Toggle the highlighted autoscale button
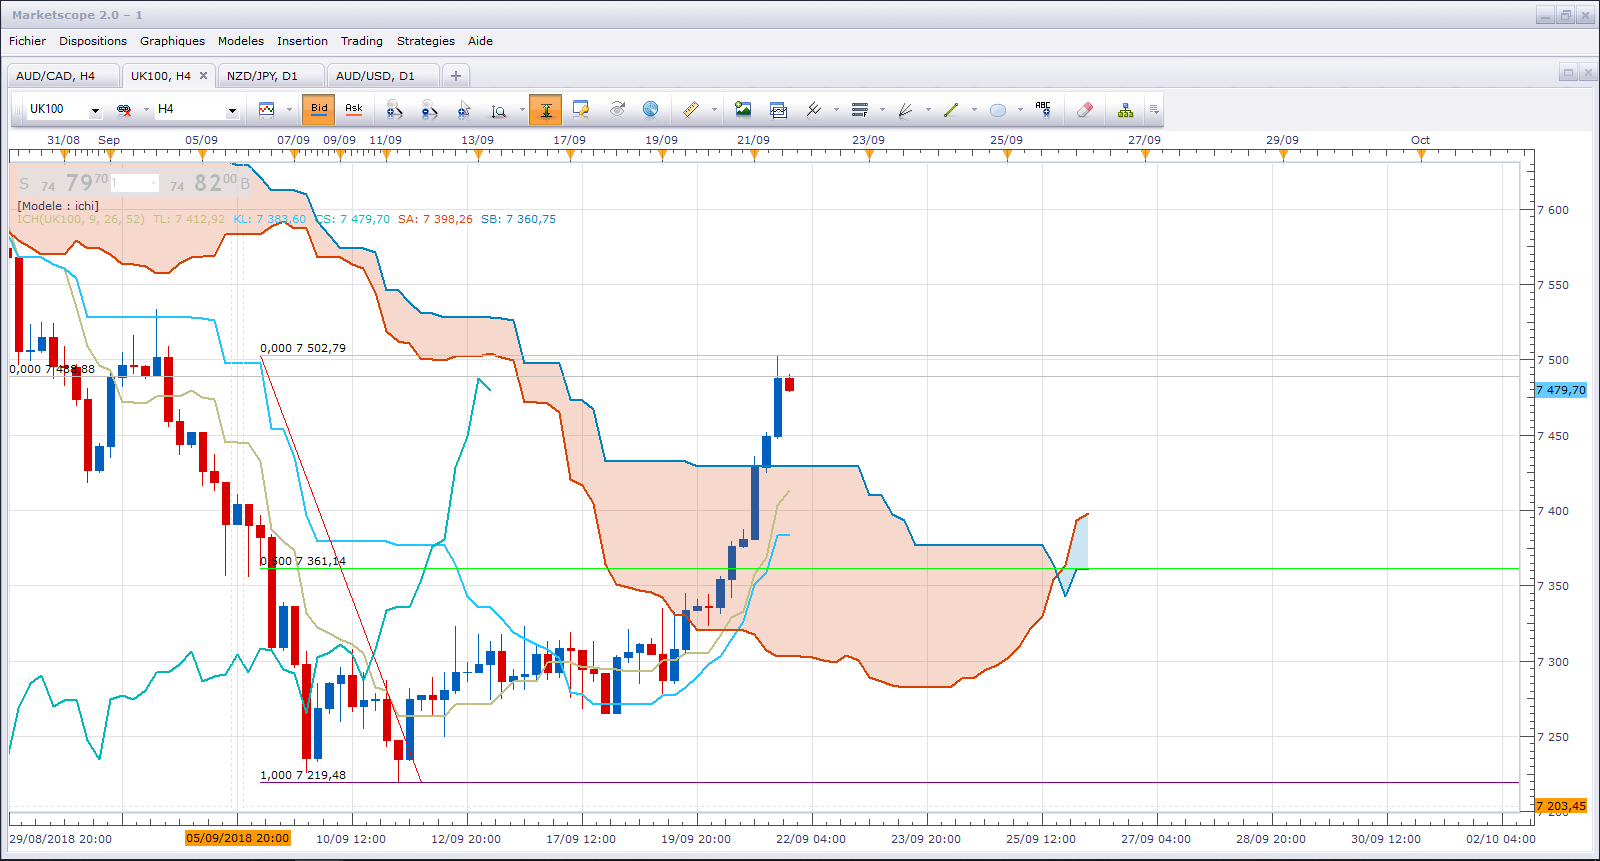Screen dimensions: 1600x861 coord(546,110)
